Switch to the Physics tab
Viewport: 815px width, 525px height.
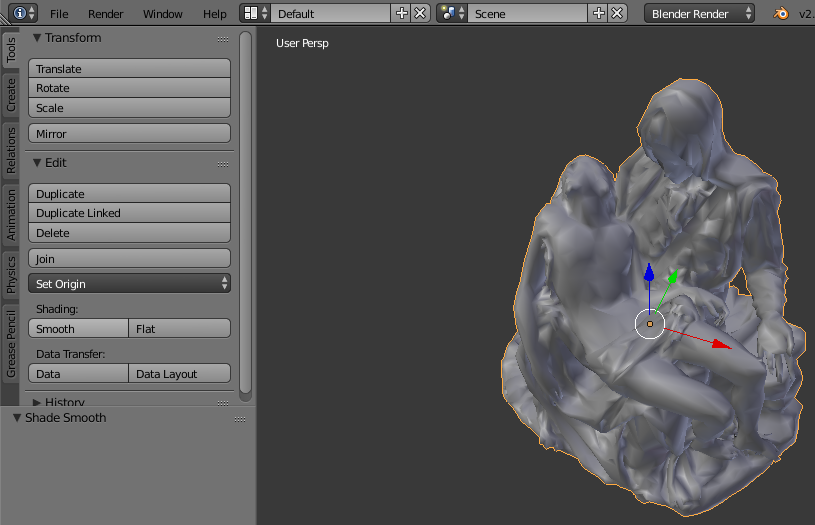pyautogui.click(x=11, y=274)
